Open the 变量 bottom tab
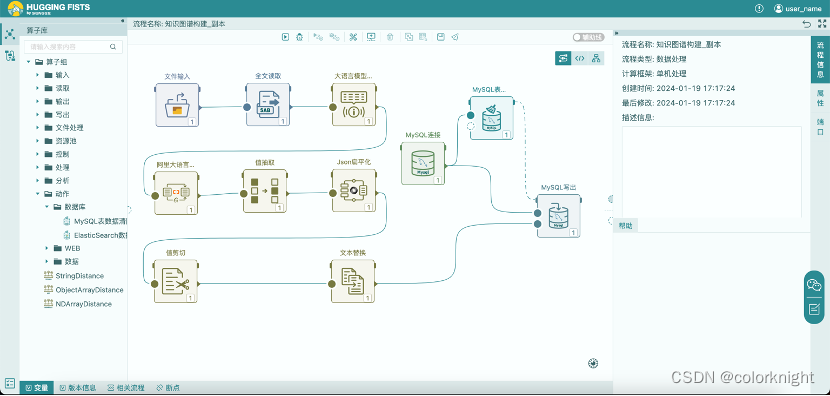 click(37, 388)
